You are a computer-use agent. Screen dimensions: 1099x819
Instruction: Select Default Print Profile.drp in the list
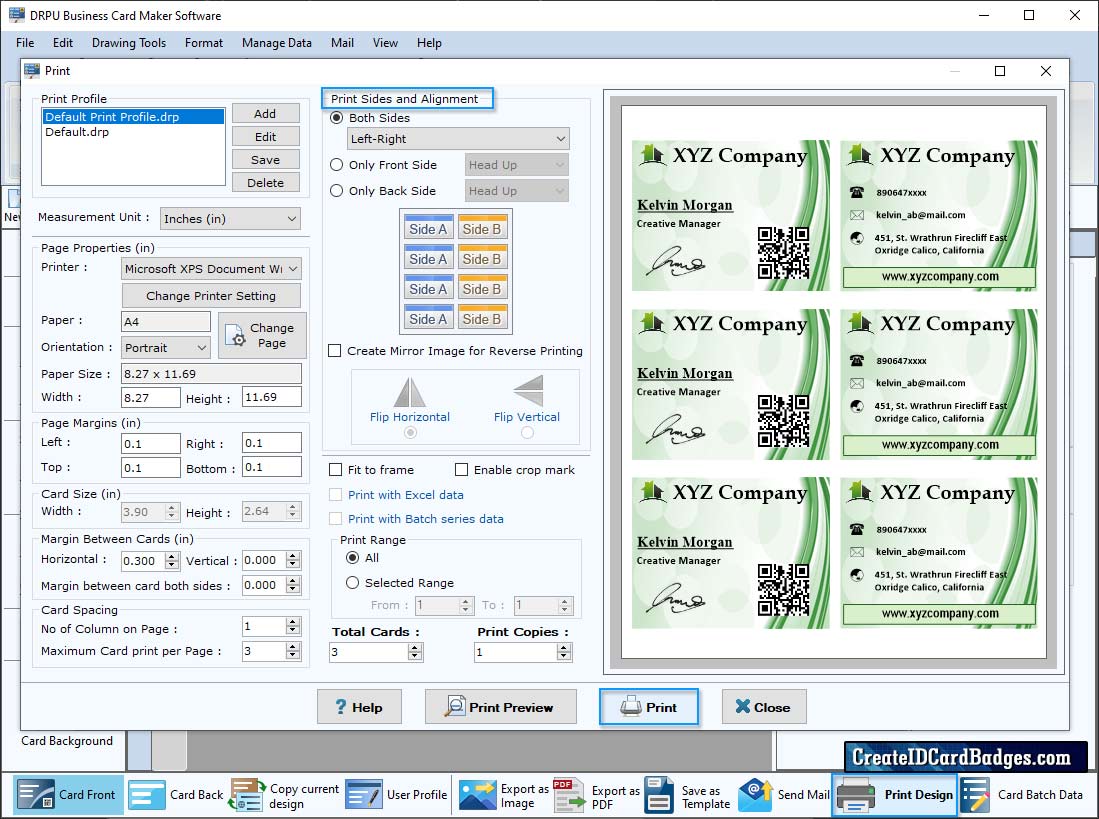click(133, 117)
